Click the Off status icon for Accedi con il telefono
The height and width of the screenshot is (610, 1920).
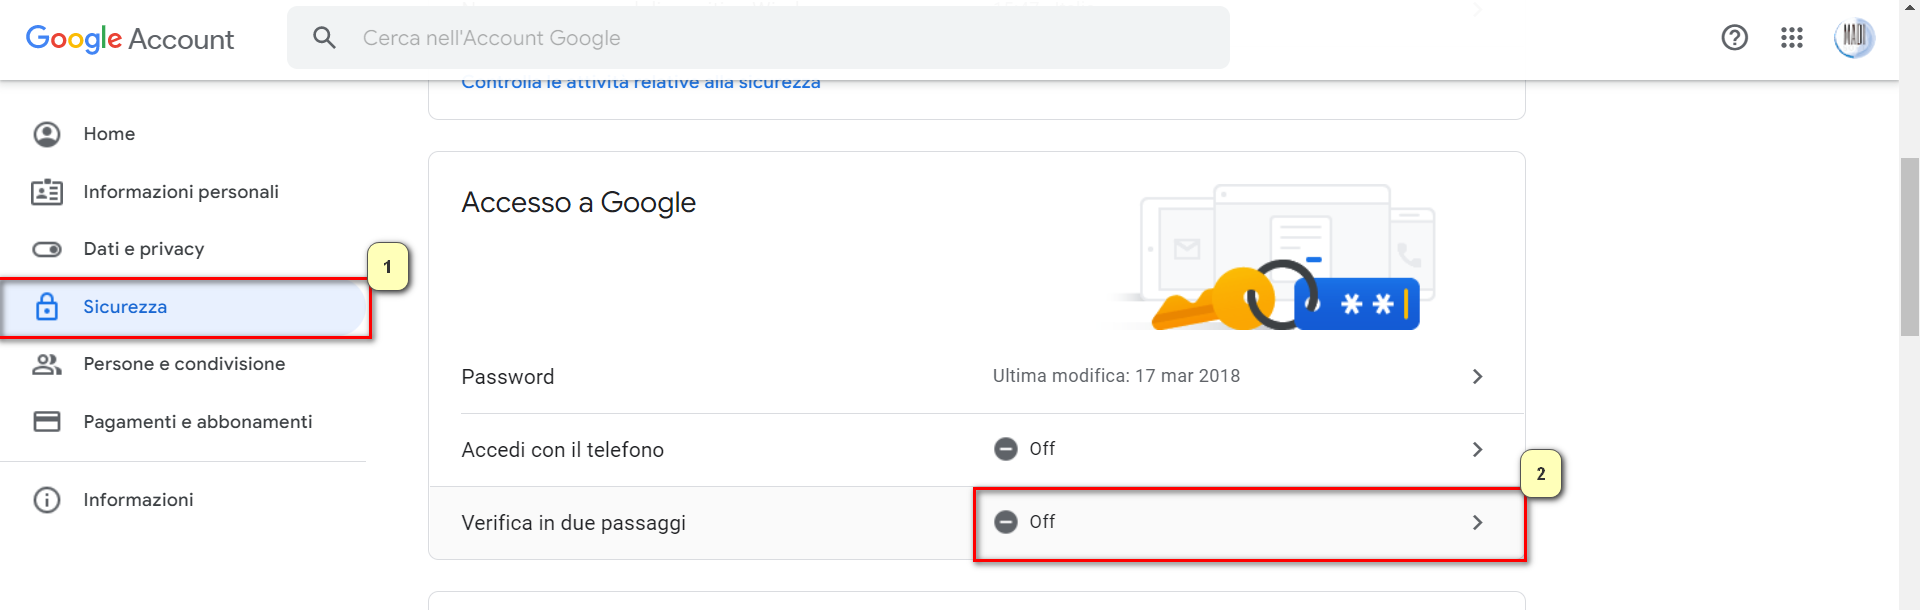[x=1006, y=449]
